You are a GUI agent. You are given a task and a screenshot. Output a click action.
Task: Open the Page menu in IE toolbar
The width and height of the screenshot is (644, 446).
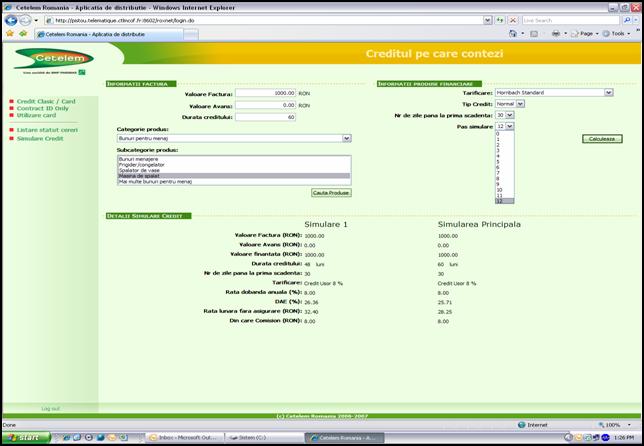[586, 33]
